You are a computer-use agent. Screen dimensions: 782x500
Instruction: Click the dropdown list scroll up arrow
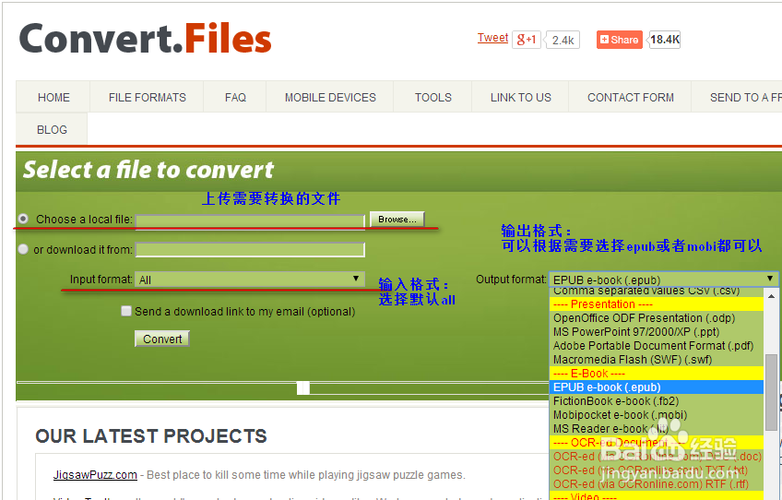click(x=771, y=296)
